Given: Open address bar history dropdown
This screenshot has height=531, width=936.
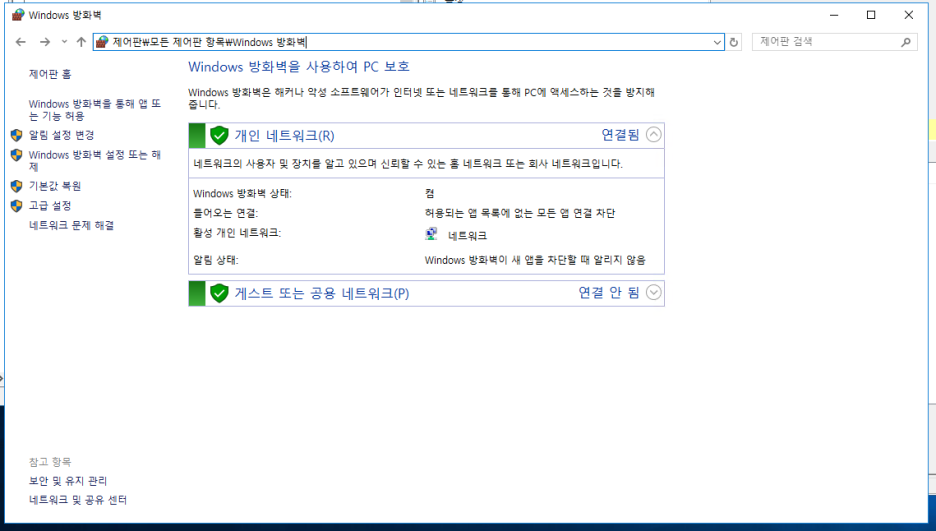Looking at the screenshot, I should click(x=717, y=42).
